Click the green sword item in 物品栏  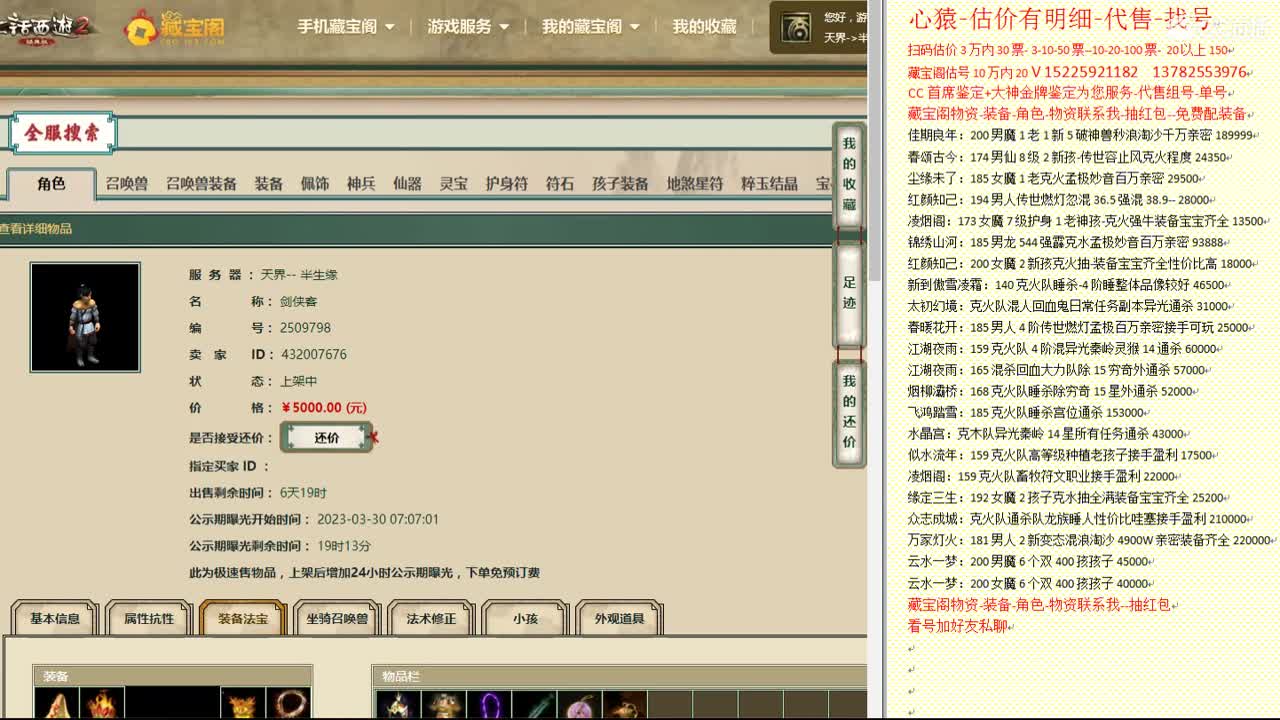(535, 705)
